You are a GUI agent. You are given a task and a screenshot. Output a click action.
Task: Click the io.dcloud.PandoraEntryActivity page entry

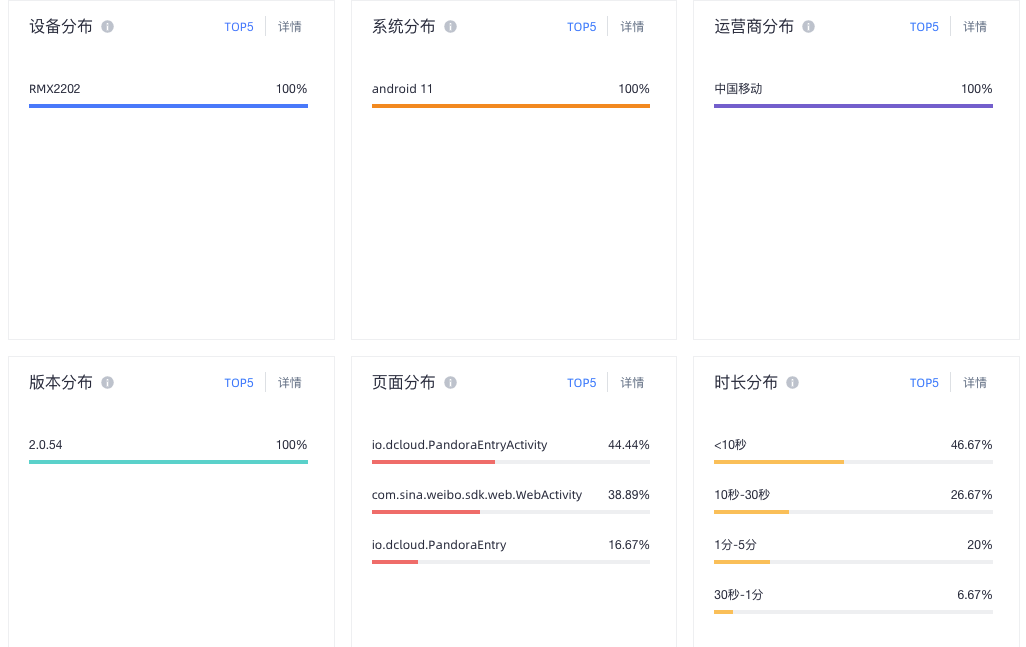click(x=459, y=445)
